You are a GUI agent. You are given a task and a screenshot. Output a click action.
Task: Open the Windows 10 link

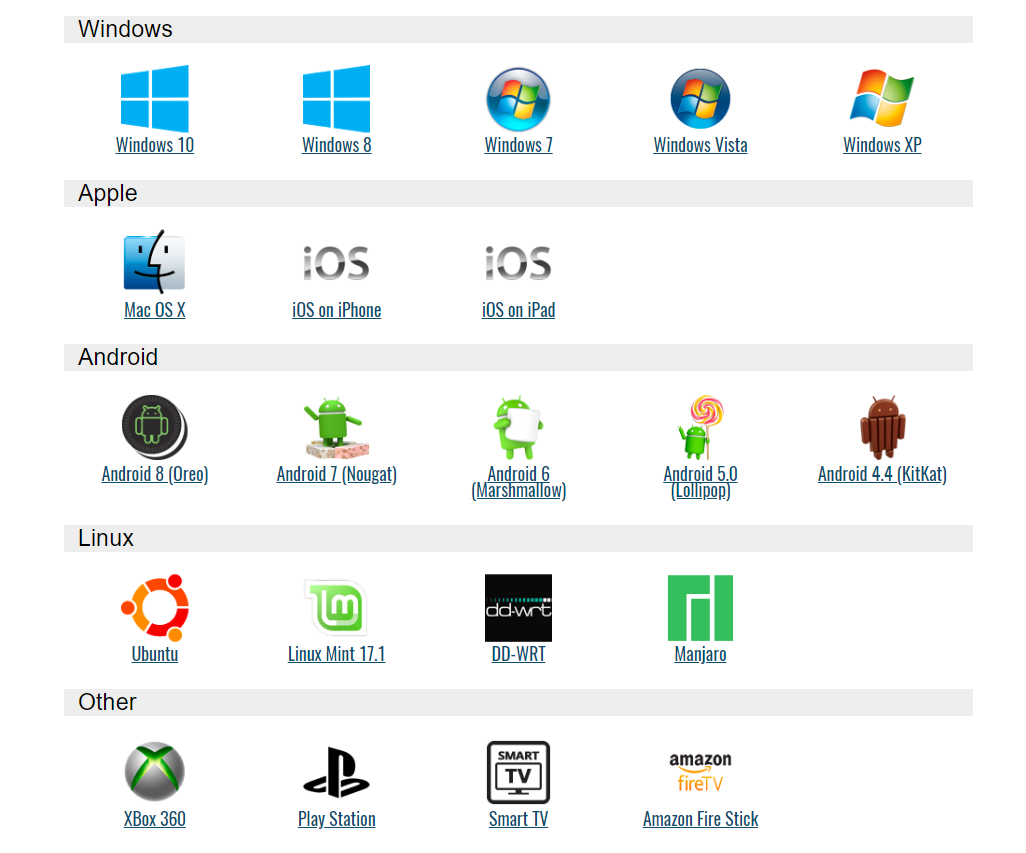point(154,145)
